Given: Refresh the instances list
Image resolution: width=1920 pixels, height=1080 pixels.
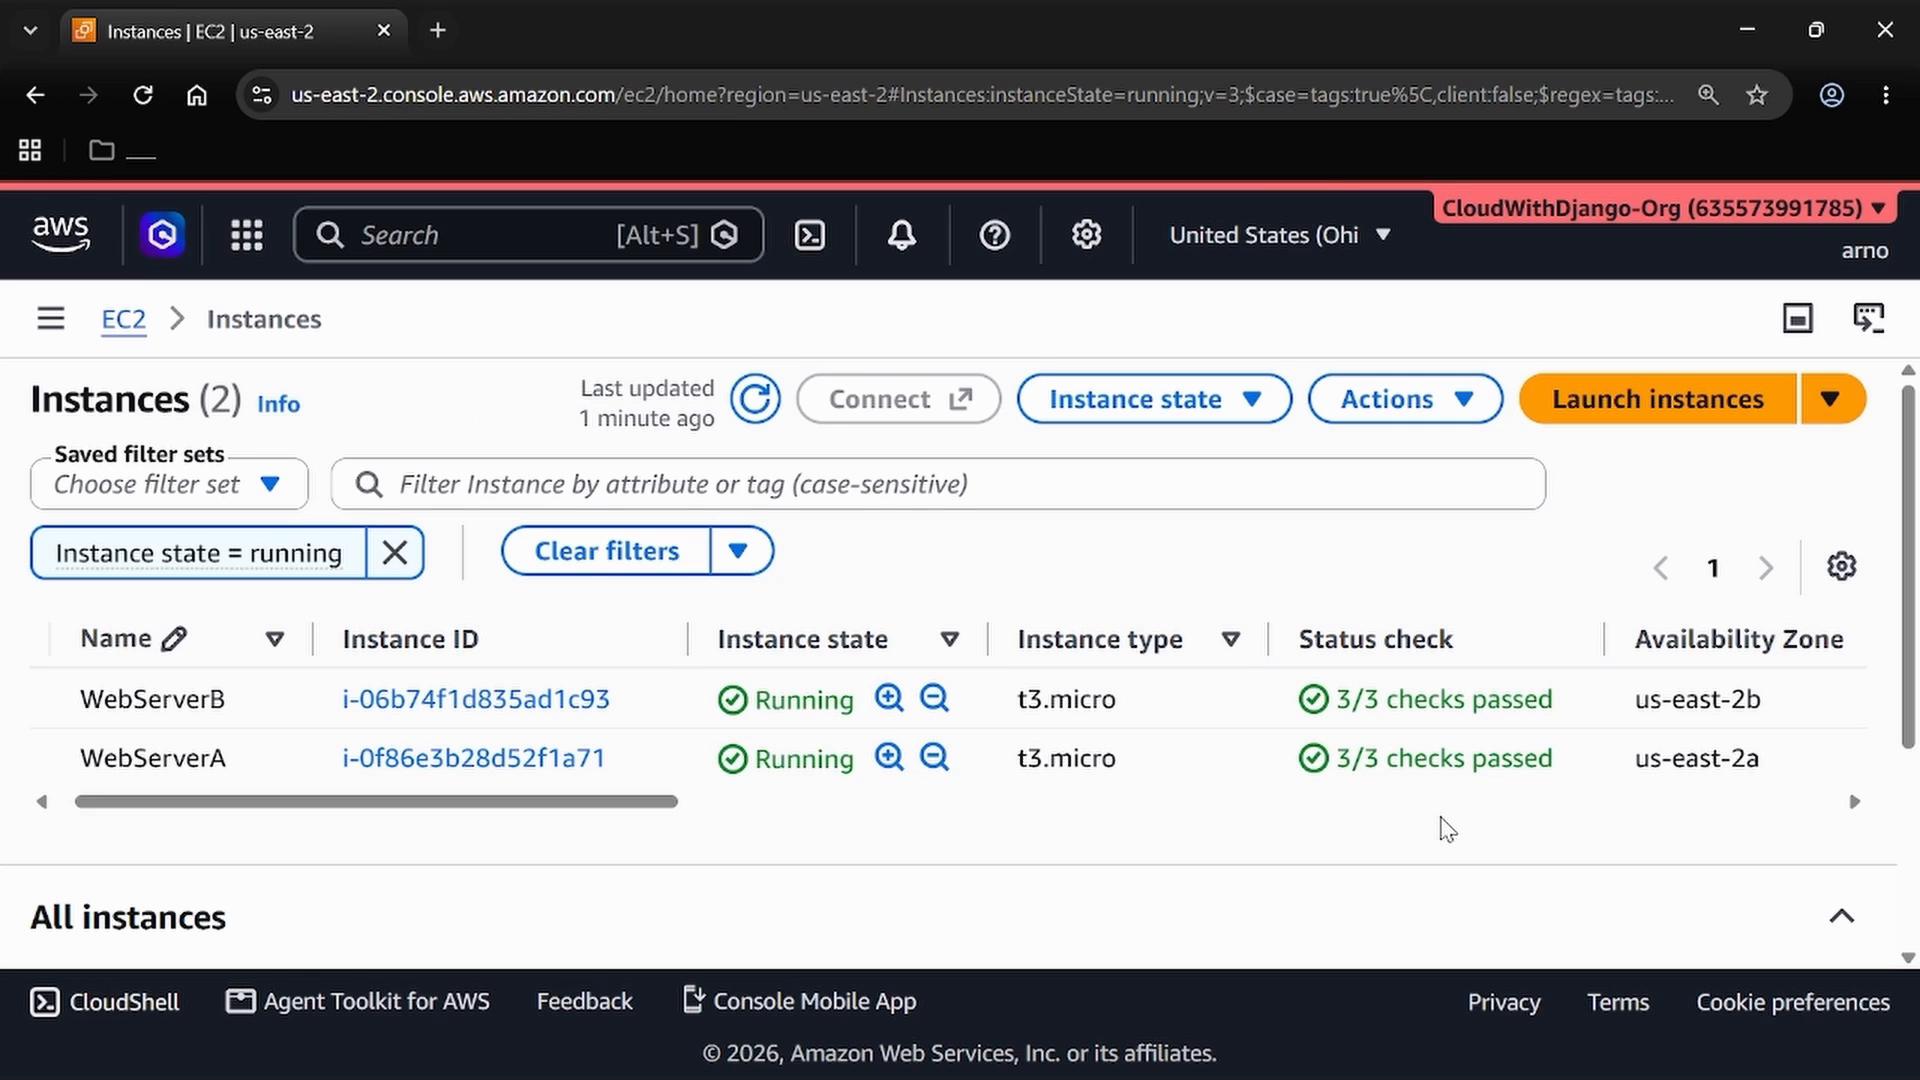Looking at the screenshot, I should (x=755, y=399).
